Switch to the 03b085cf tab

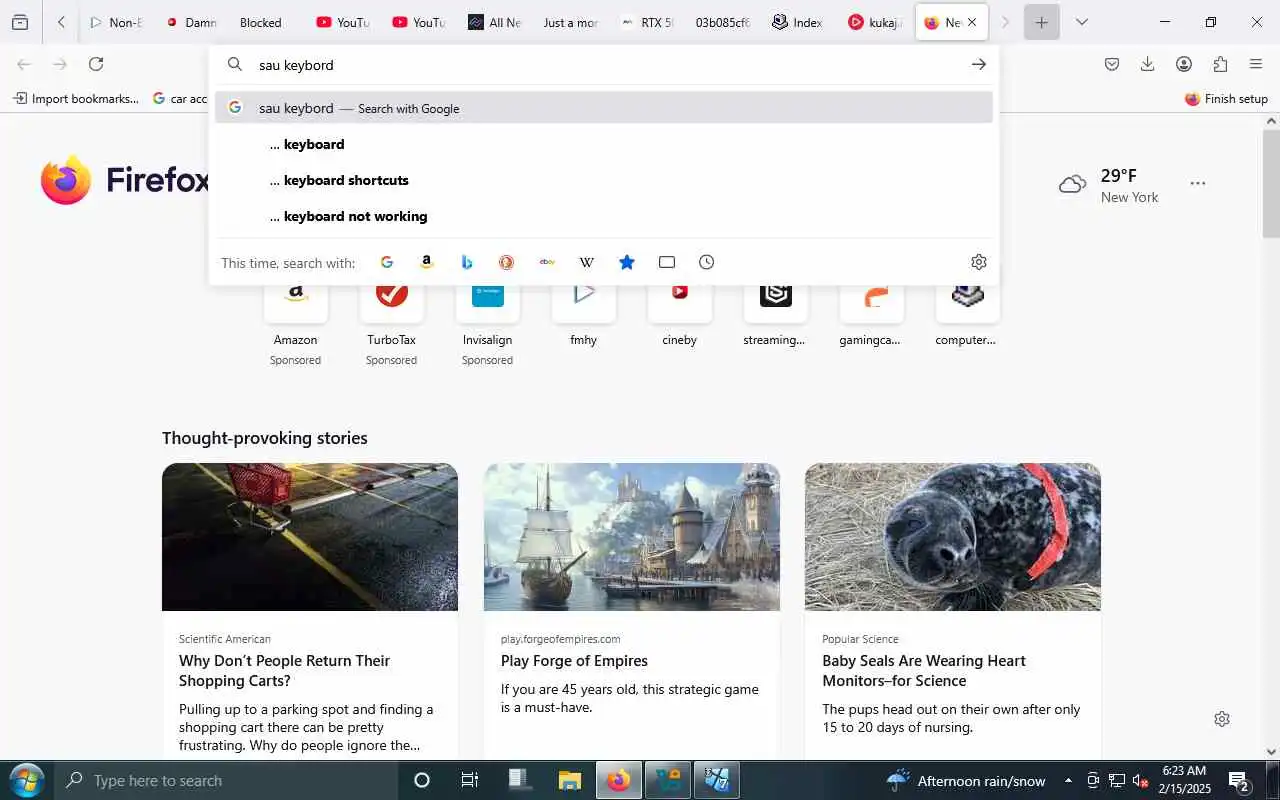(723, 22)
